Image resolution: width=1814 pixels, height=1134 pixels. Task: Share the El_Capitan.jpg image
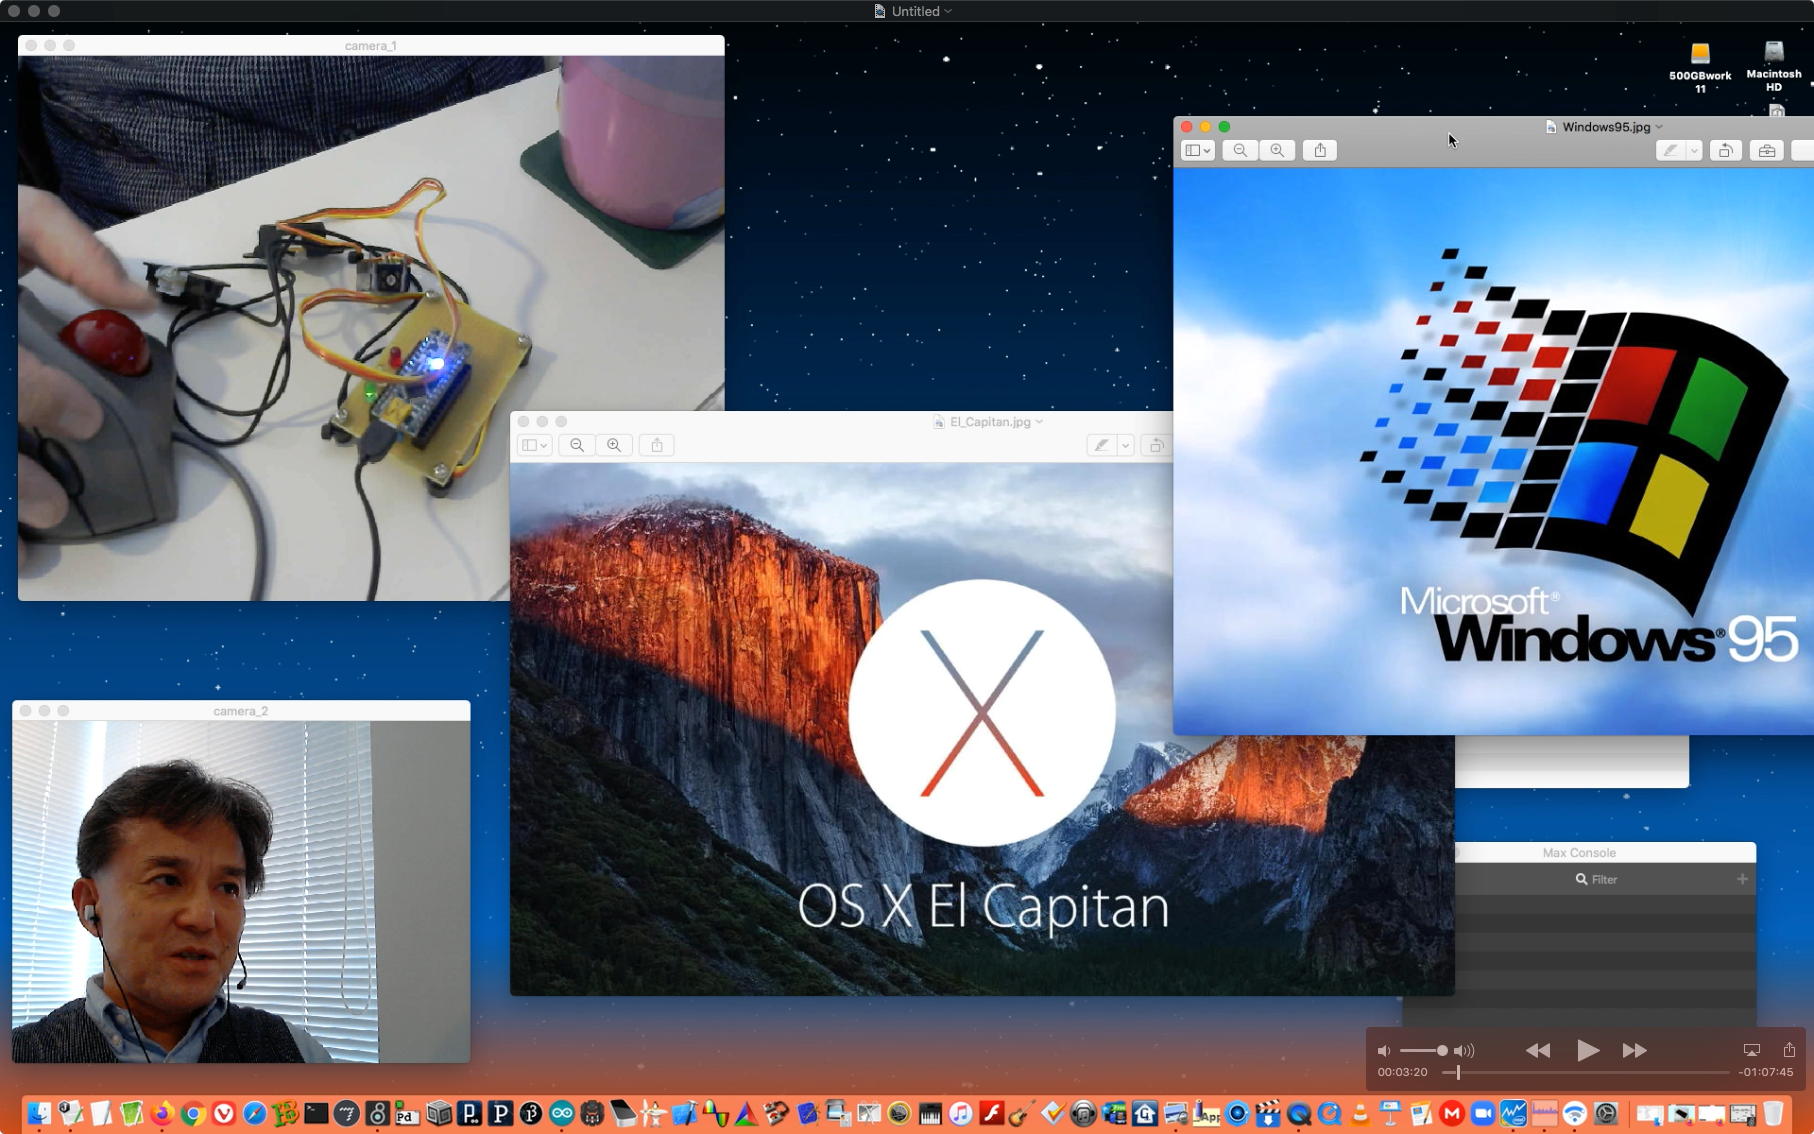tap(657, 445)
